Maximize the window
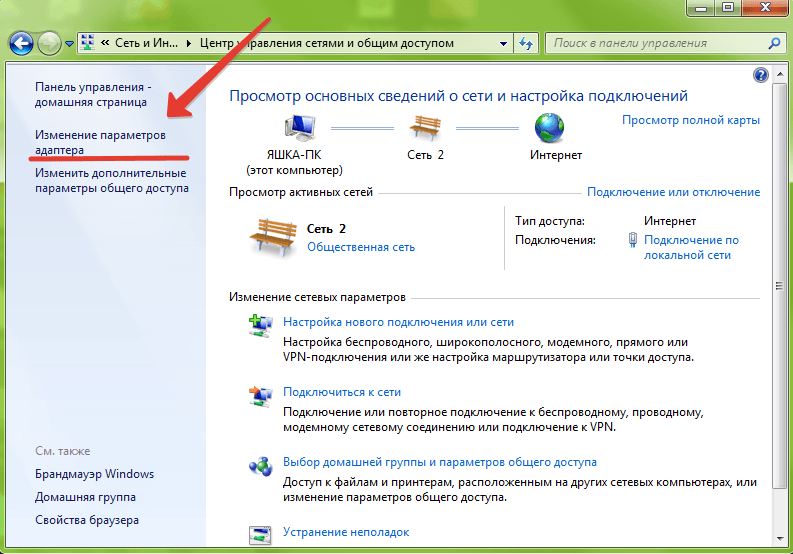 coord(728,8)
